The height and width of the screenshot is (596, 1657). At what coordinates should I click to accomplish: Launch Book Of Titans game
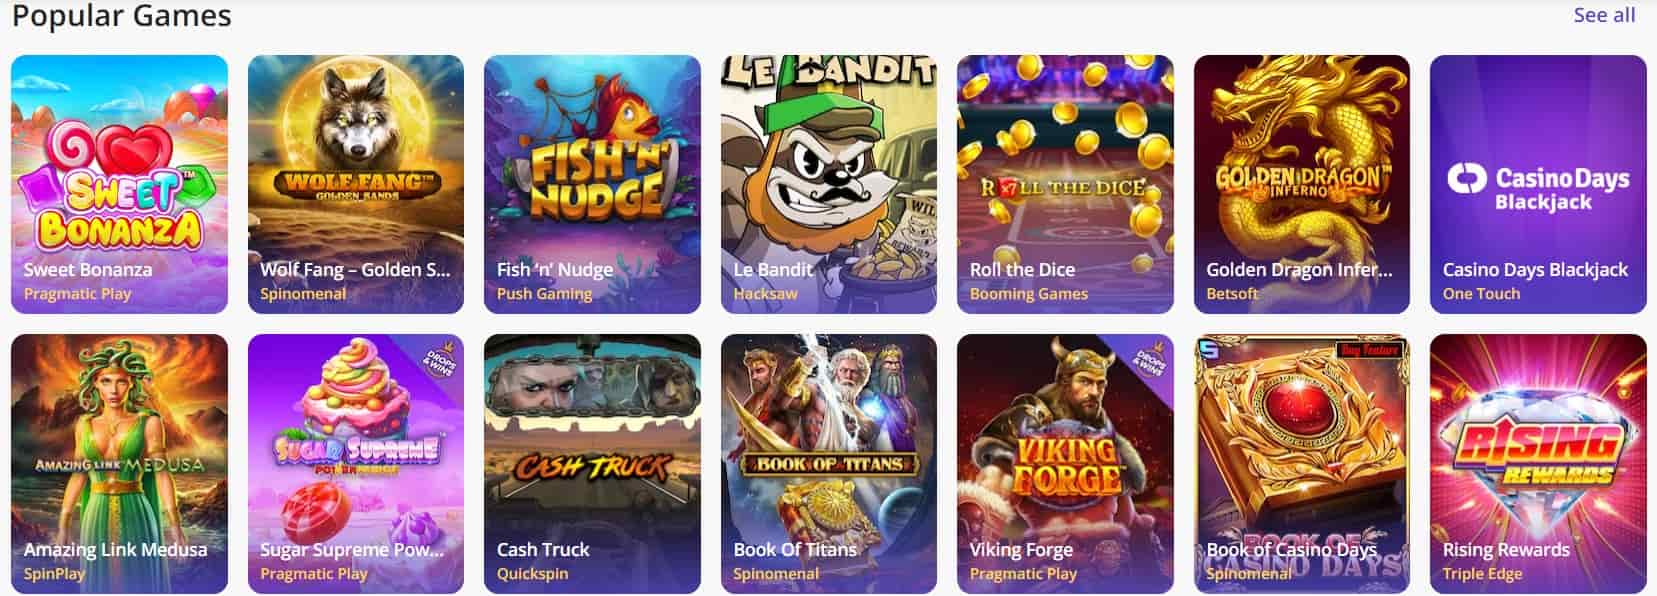829,464
